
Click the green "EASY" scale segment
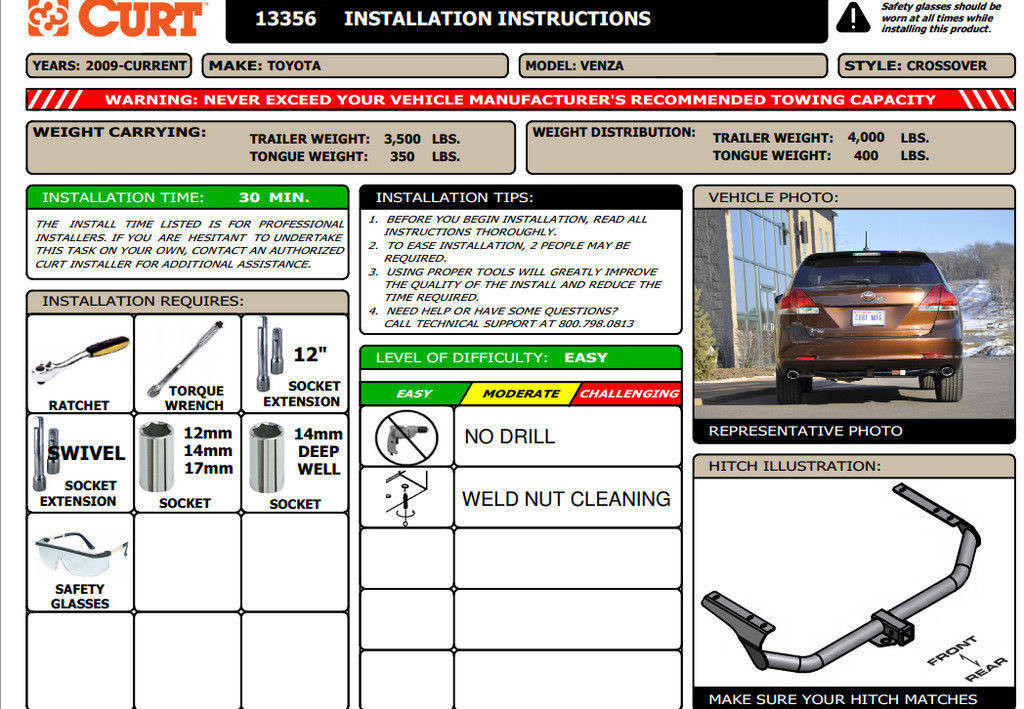pos(414,394)
